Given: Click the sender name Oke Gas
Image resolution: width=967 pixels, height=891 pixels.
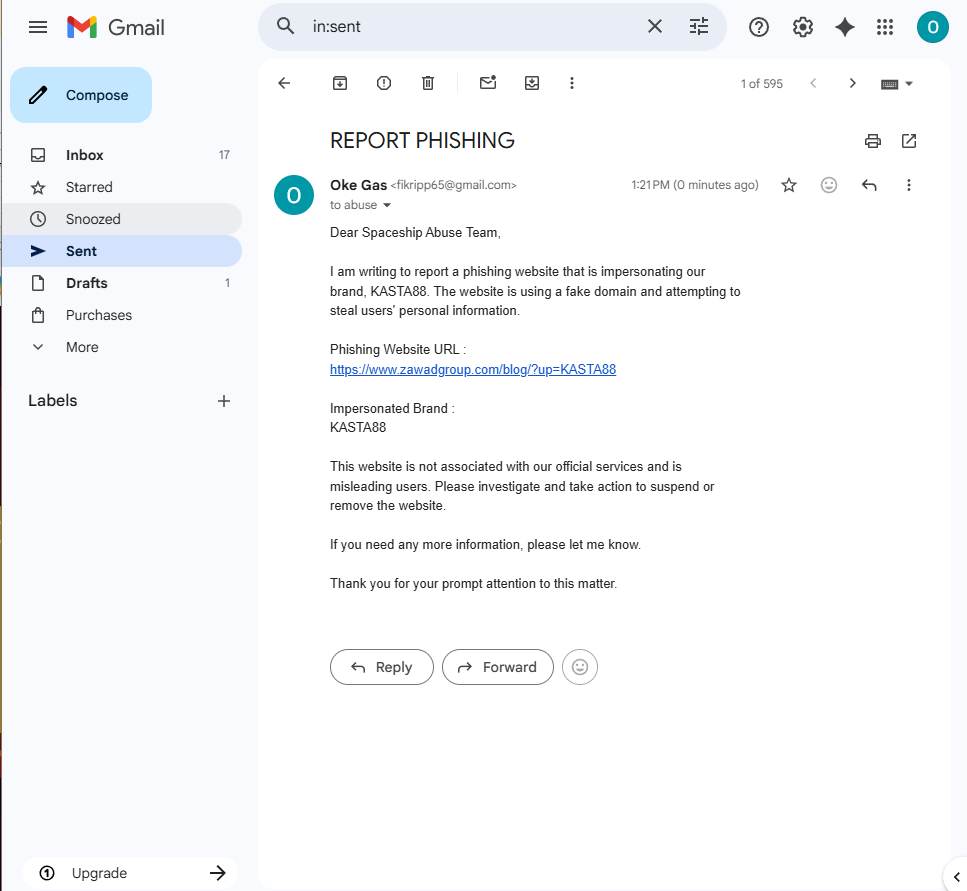Looking at the screenshot, I should tap(358, 185).
